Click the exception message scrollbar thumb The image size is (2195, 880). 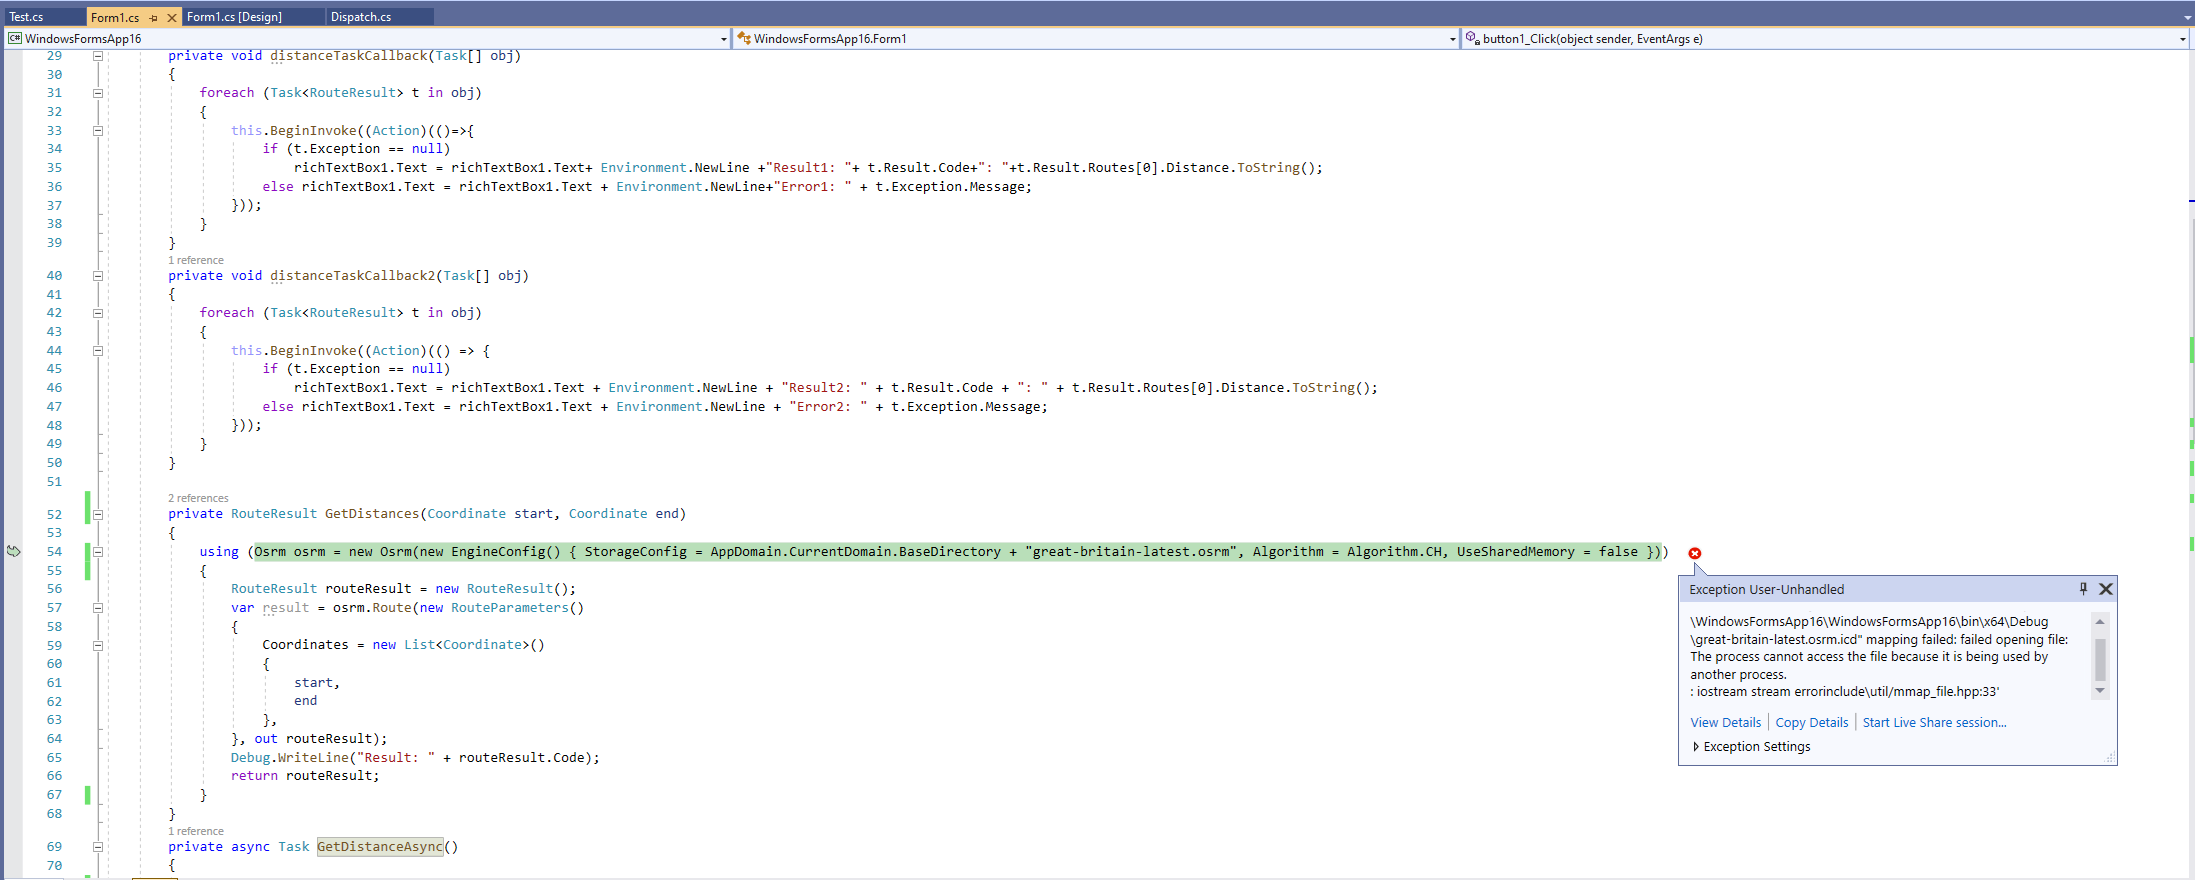(x=2100, y=660)
